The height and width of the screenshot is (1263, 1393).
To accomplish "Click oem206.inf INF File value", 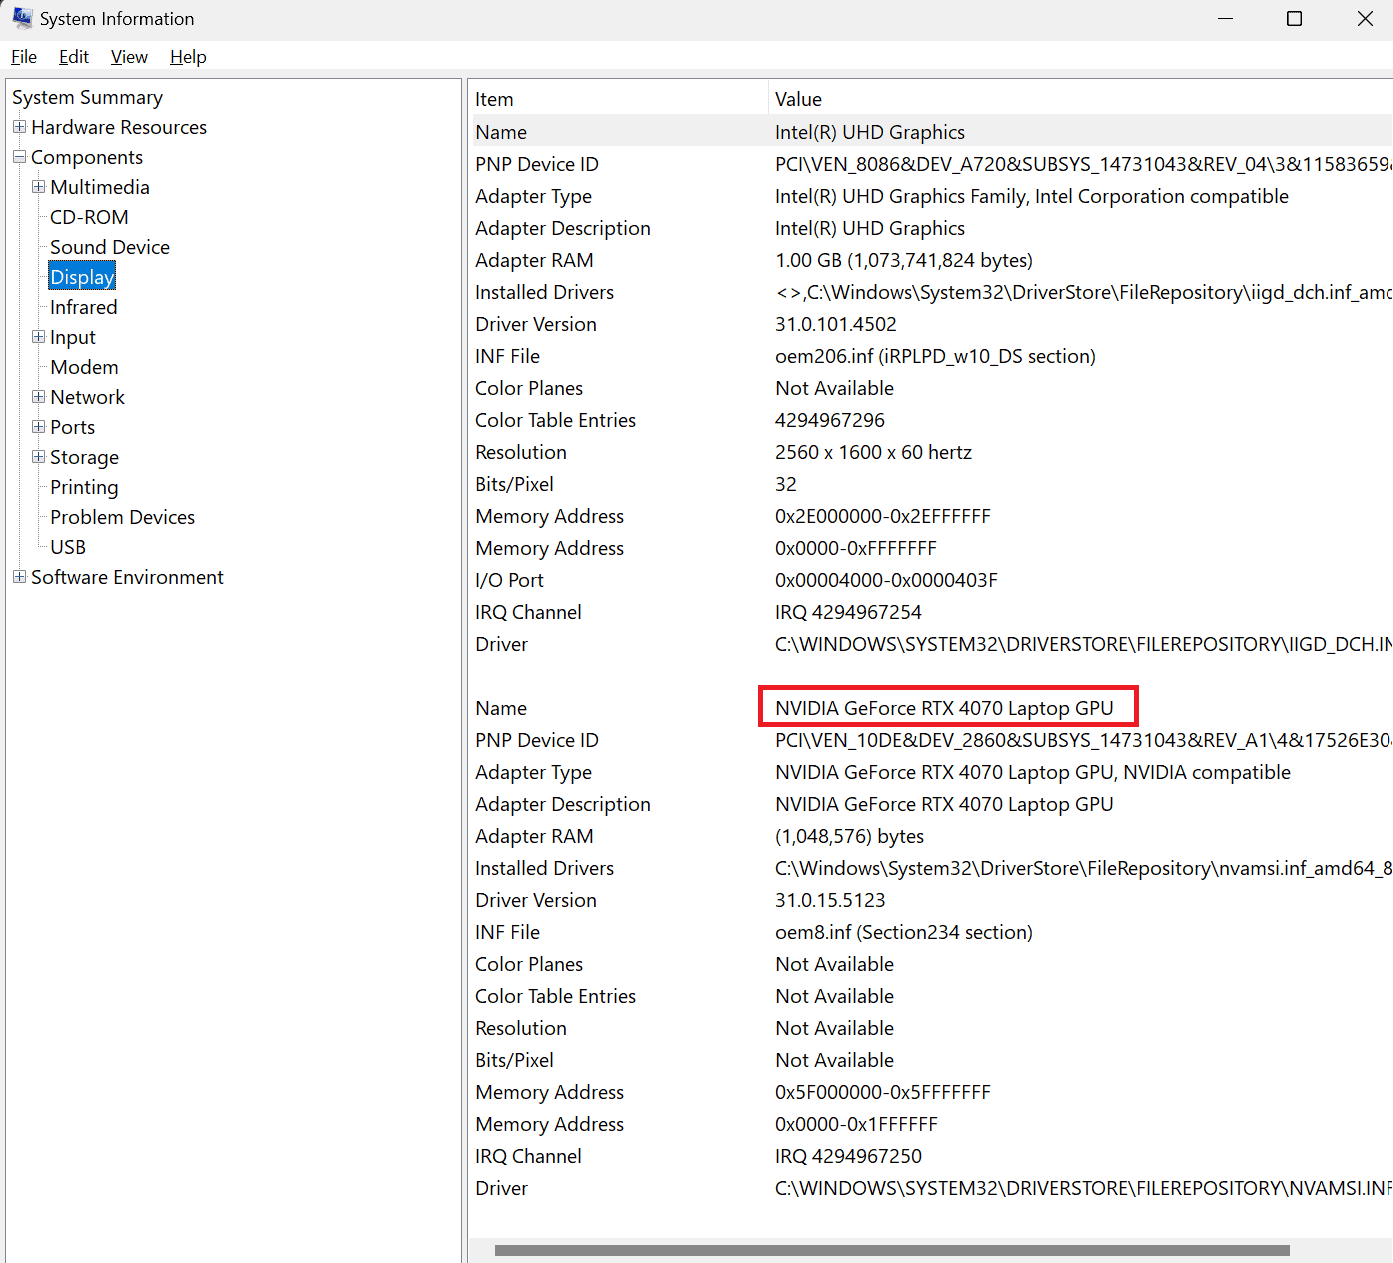I will [935, 356].
